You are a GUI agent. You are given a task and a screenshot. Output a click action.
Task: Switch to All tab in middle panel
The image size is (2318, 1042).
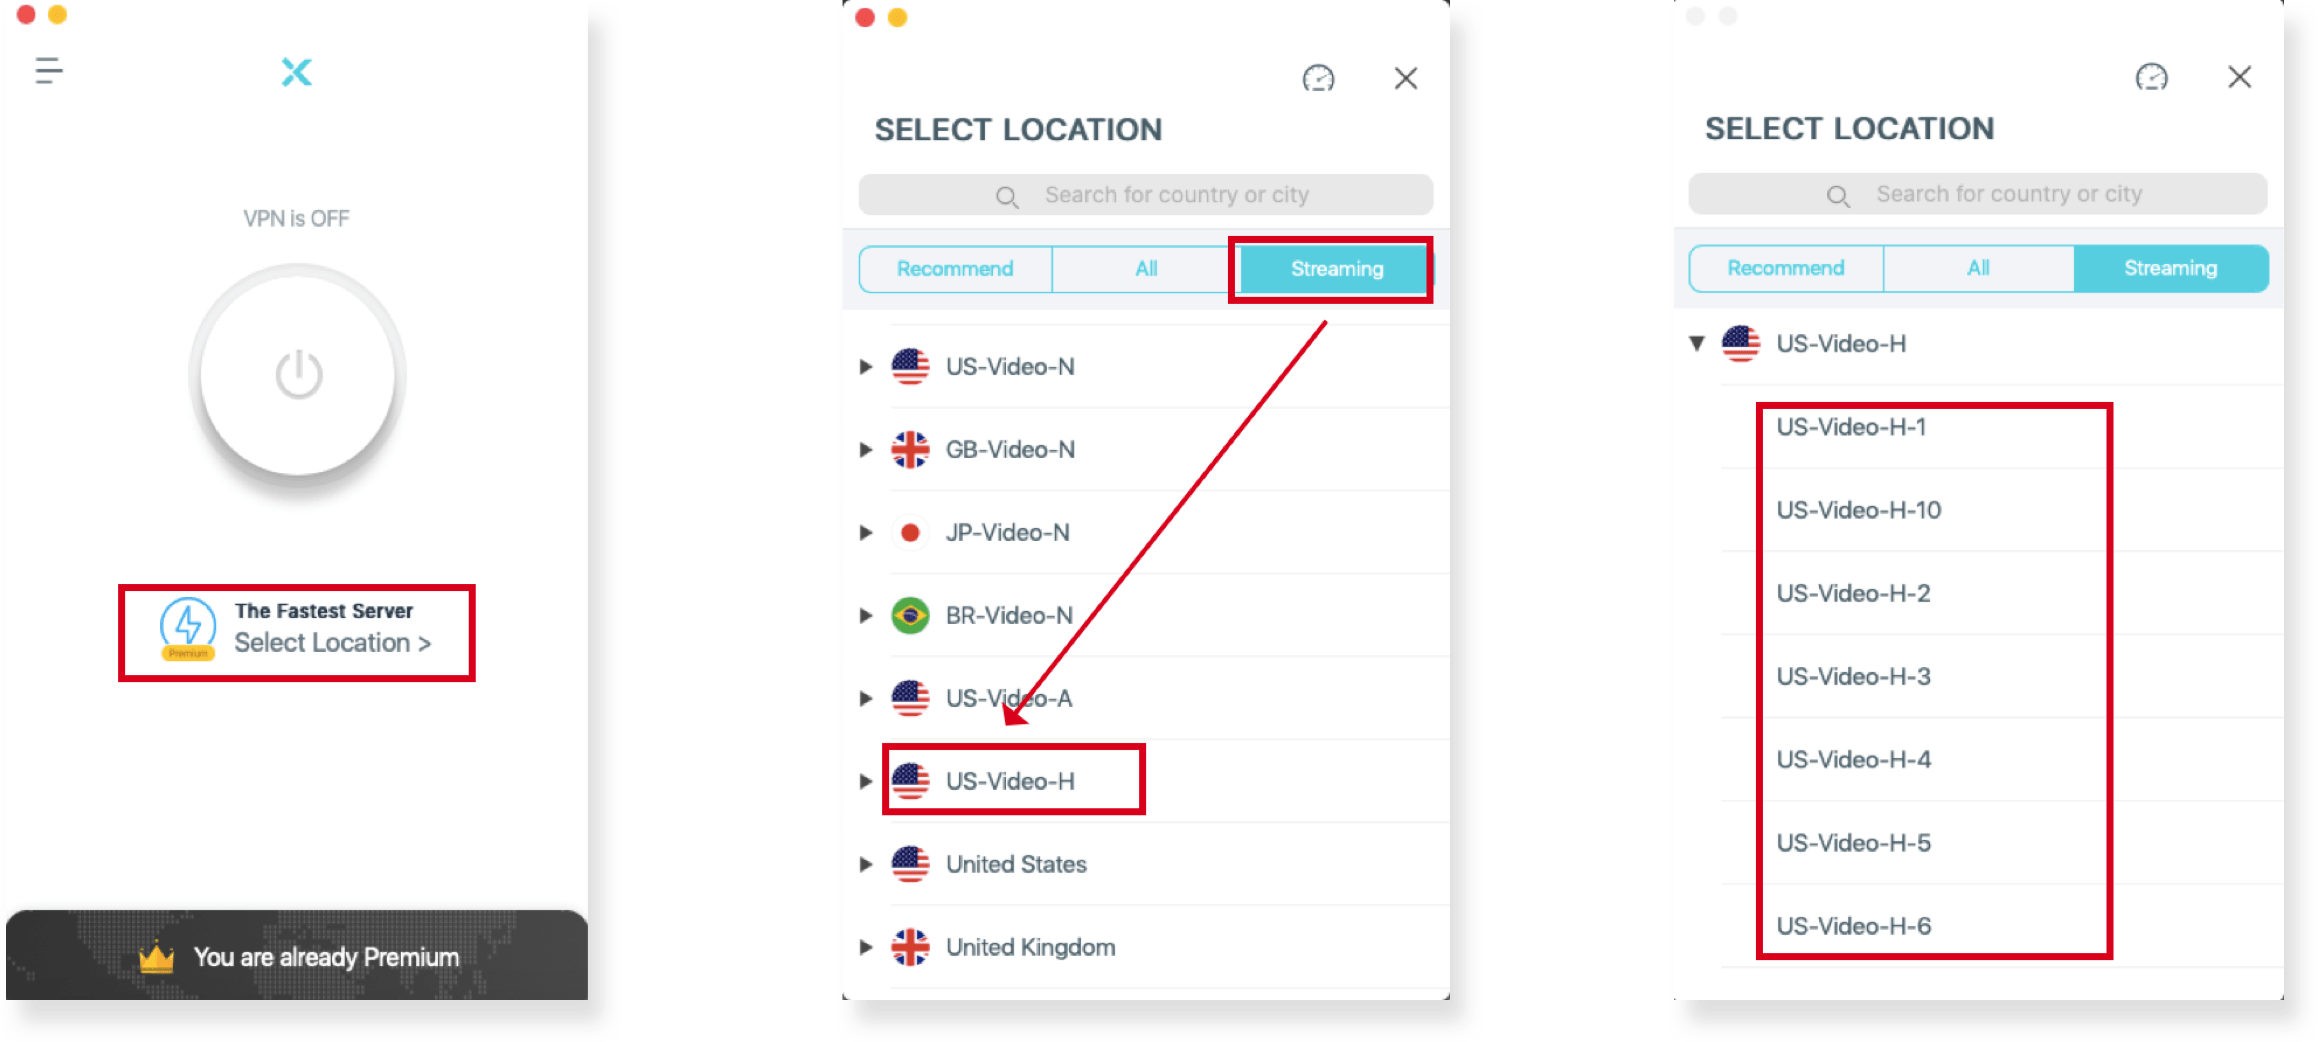pos(1146,269)
